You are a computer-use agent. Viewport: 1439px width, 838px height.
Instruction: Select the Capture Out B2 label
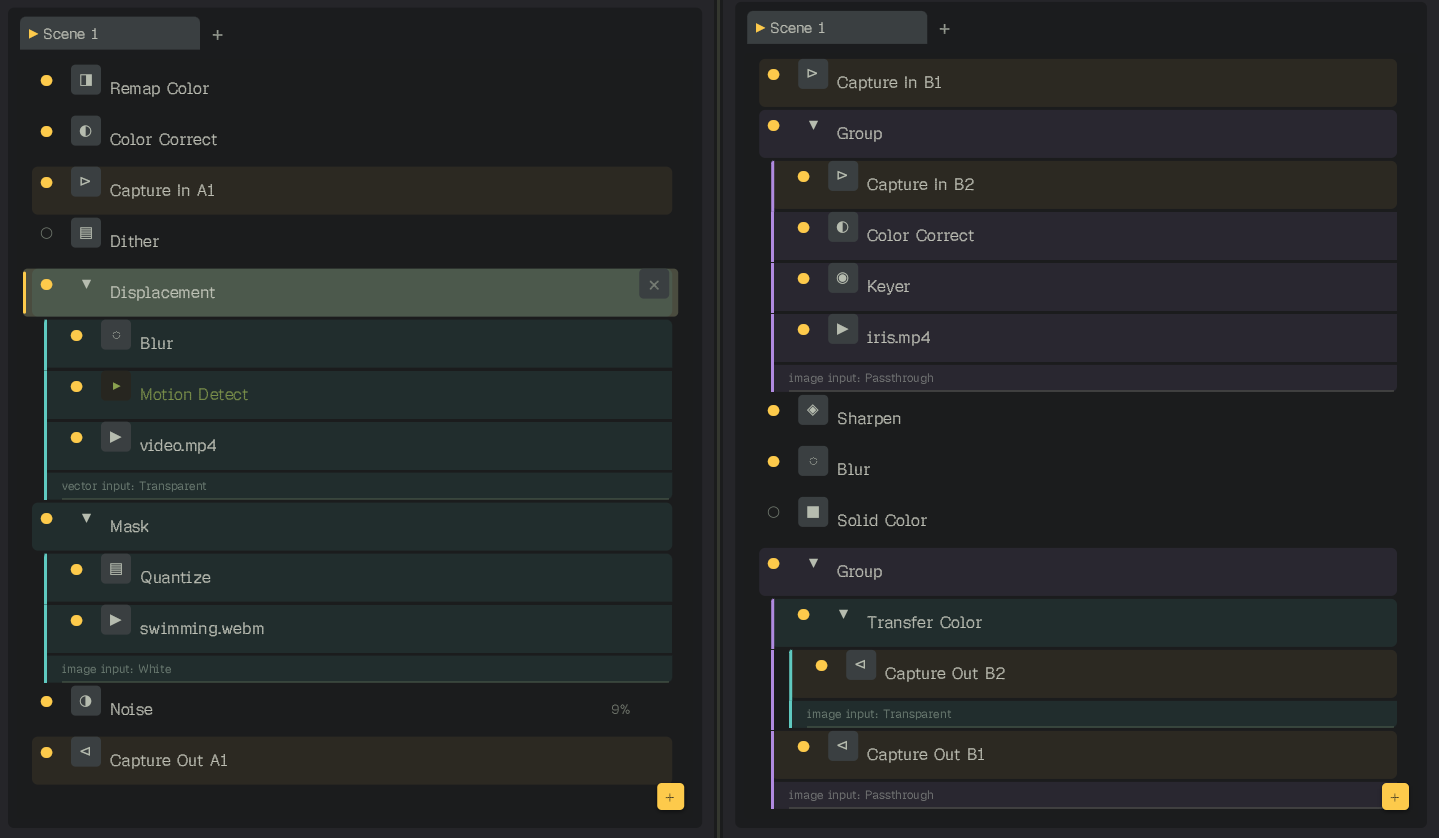tap(945, 673)
